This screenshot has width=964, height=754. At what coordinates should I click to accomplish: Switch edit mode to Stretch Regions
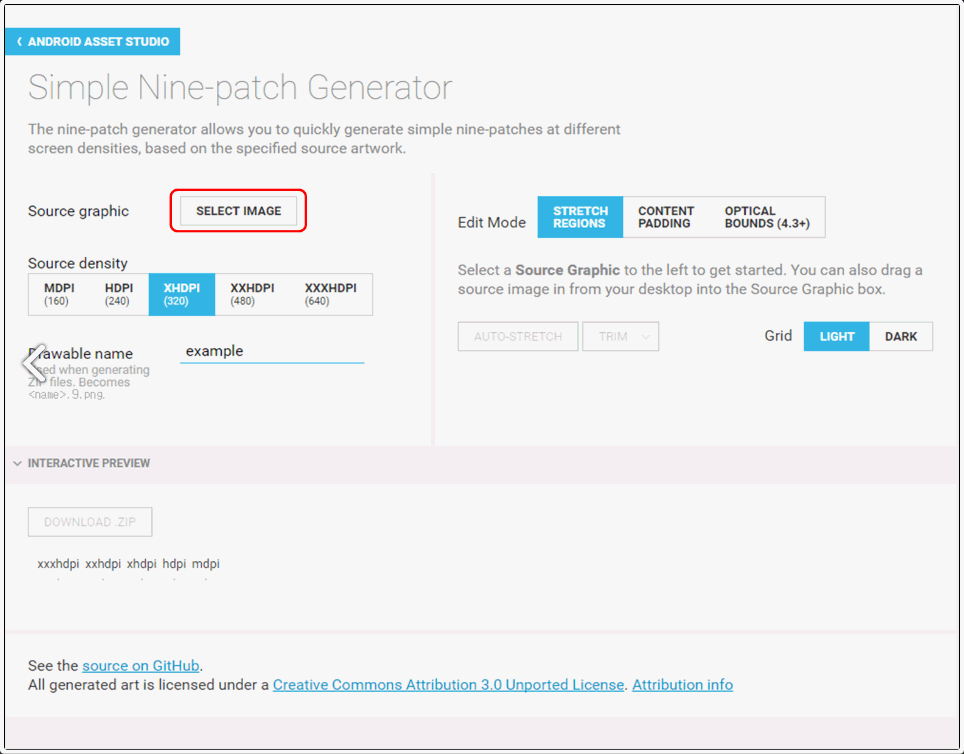[580, 217]
